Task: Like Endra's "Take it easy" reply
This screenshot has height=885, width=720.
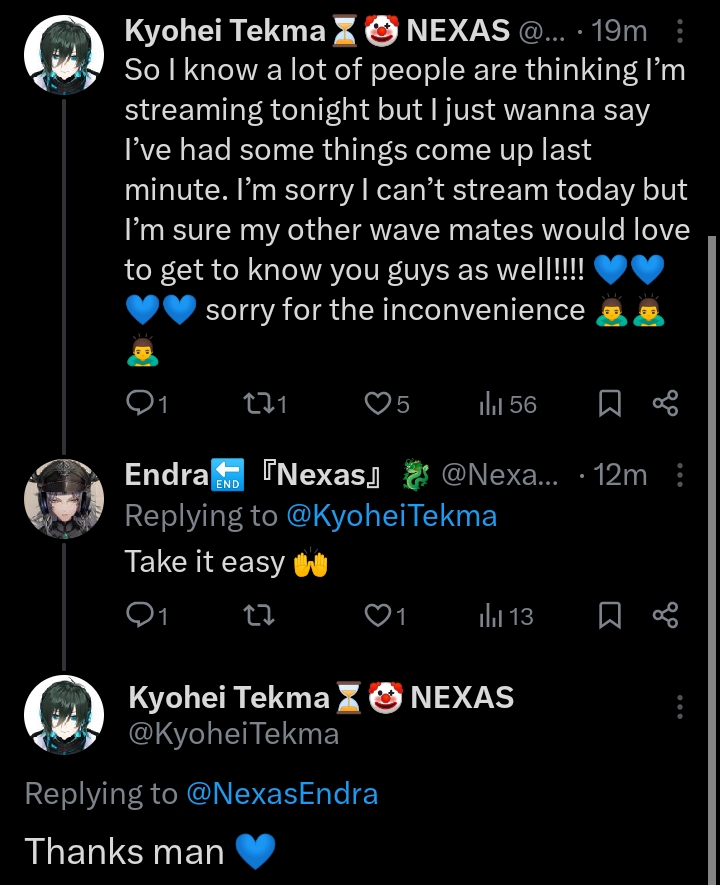Action: (377, 617)
